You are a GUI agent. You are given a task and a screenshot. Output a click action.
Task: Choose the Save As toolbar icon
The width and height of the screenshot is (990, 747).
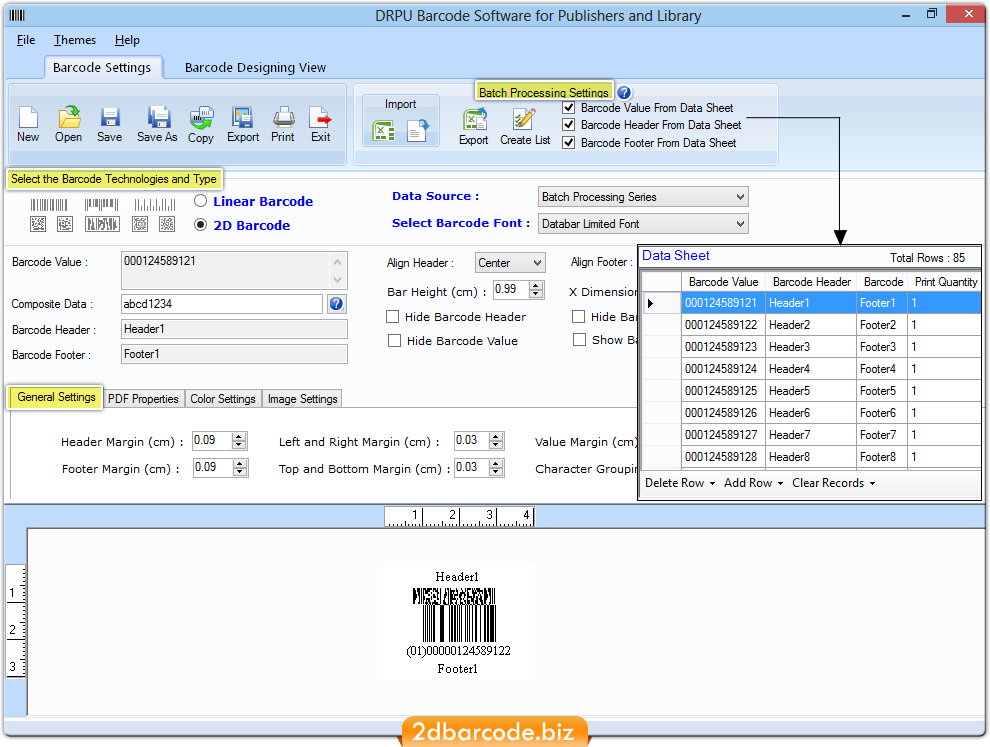(x=158, y=117)
